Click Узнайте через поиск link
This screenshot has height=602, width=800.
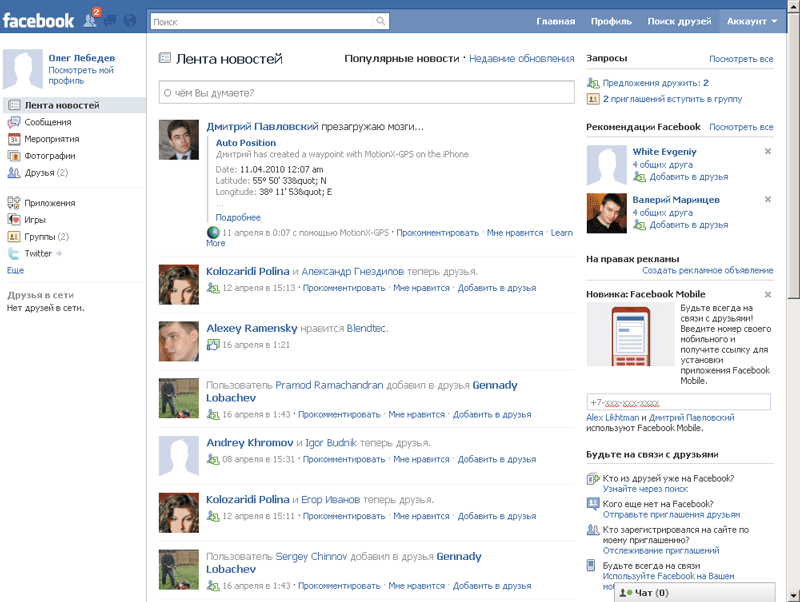click(x=645, y=489)
